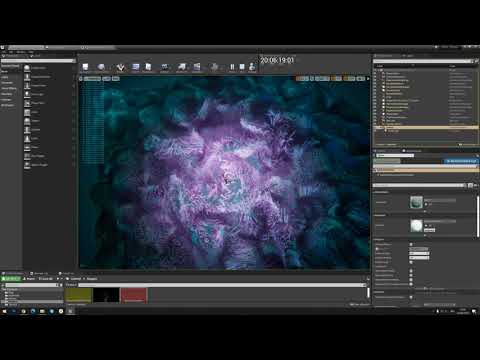Open View Options in the Content Browser
This screenshot has width=480, height=360.
(x=359, y=305)
